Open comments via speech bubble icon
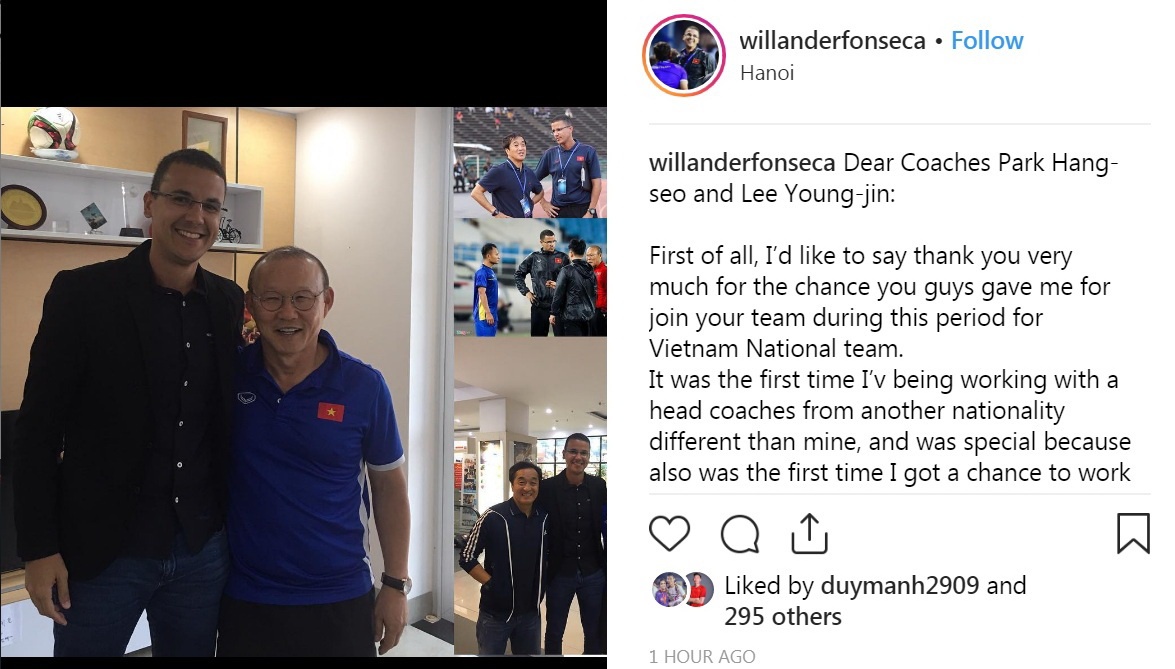Screen dimensions: 1175x669 pos(740,533)
